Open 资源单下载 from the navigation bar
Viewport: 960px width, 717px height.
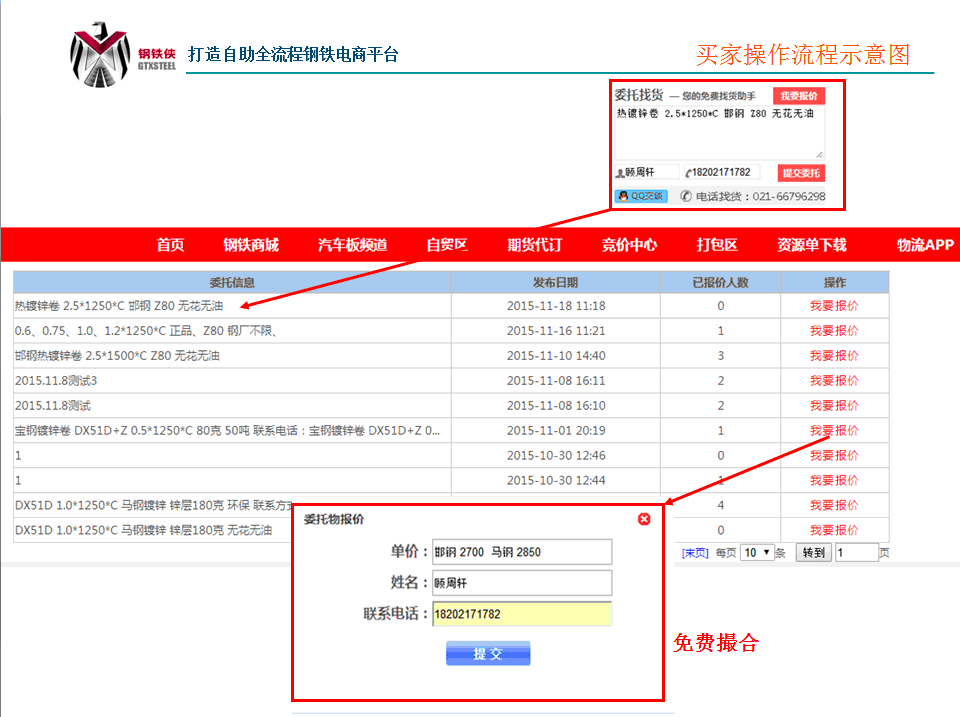click(811, 245)
